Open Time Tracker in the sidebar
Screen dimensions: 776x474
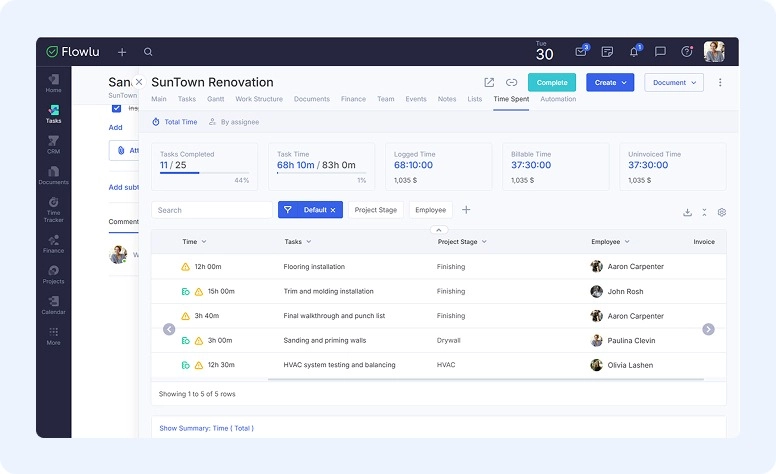point(53,209)
